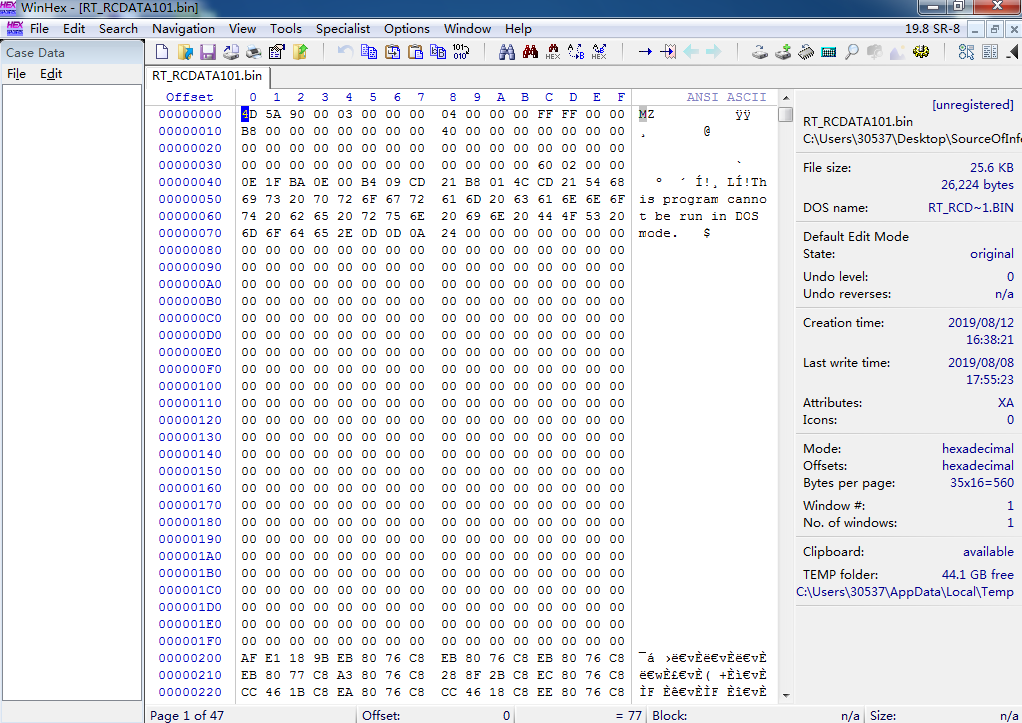Viewport: 1022px width, 723px height.
Task: Click the Offset field in status bar
Action: tap(435, 715)
